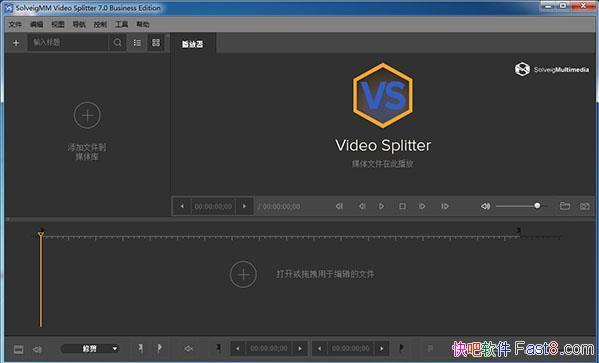
Task: Open the 修剪 (Trim) mode dropdown
Action: (90, 348)
